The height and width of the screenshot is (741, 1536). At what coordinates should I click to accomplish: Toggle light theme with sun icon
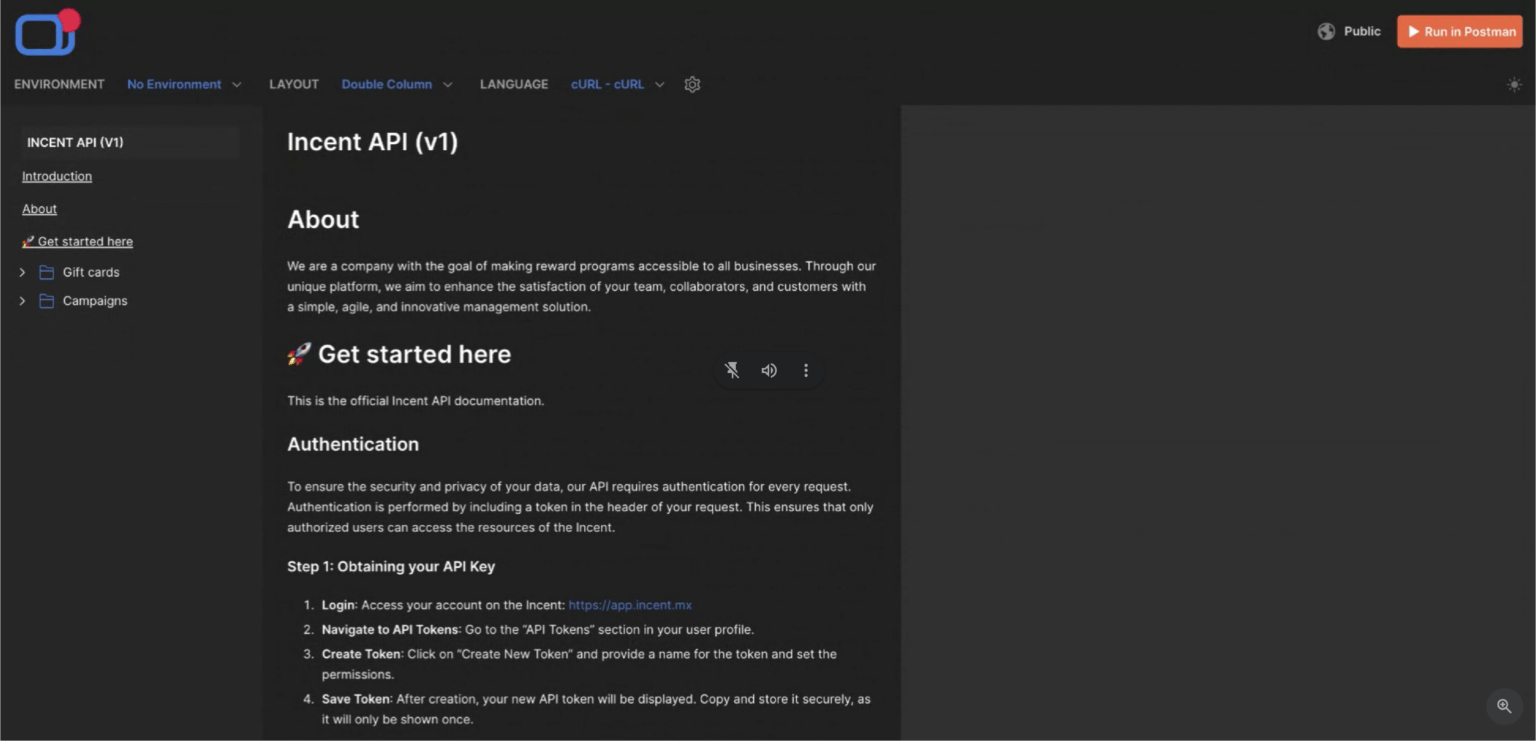[1514, 85]
